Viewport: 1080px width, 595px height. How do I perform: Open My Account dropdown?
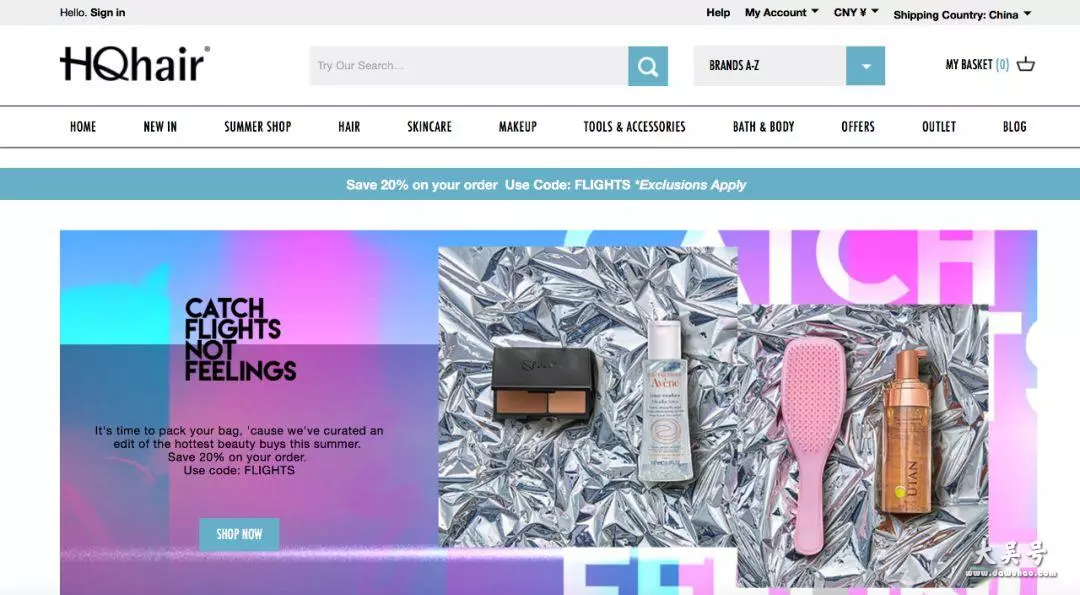(781, 12)
